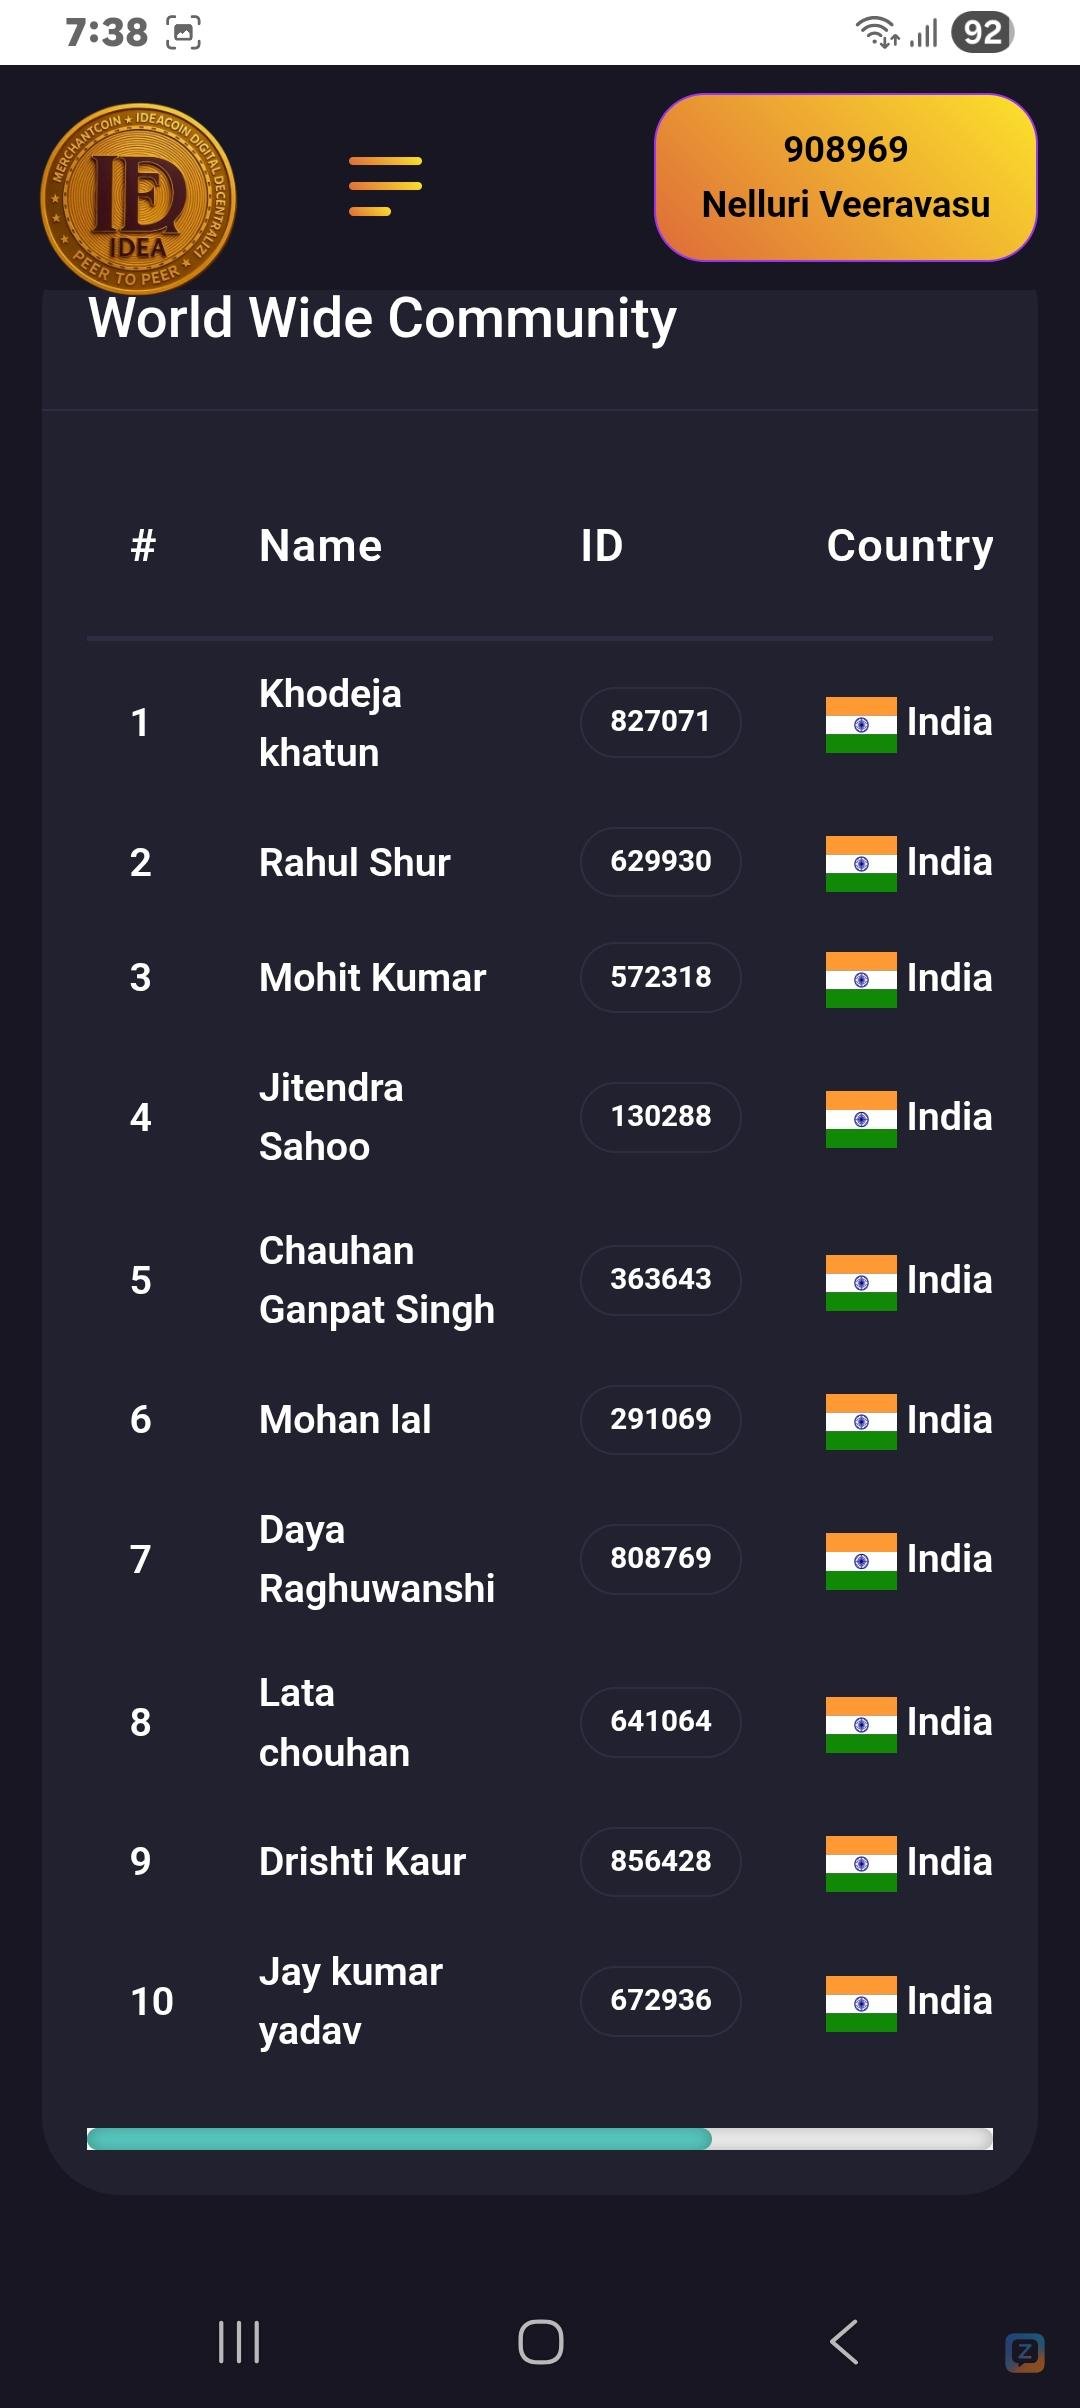Tap ID badge 856428 for Drishti Kaur
Image resolution: width=1080 pixels, height=2408 pixels.
[x=660, y=1861]
